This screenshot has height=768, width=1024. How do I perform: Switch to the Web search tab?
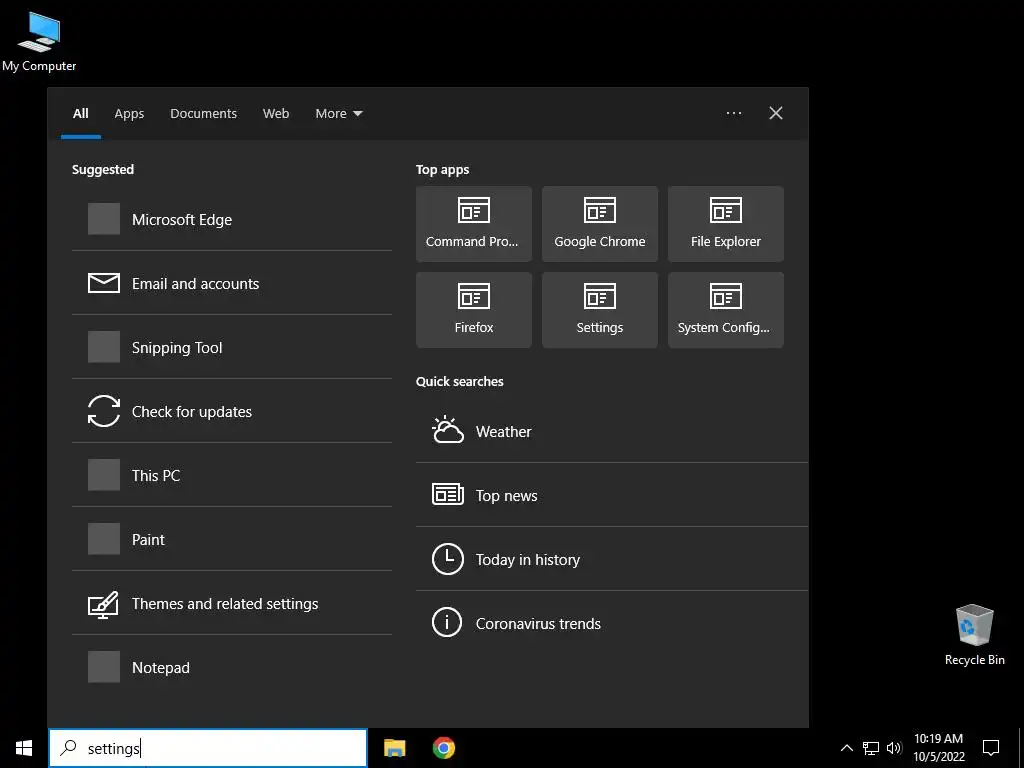276,114
